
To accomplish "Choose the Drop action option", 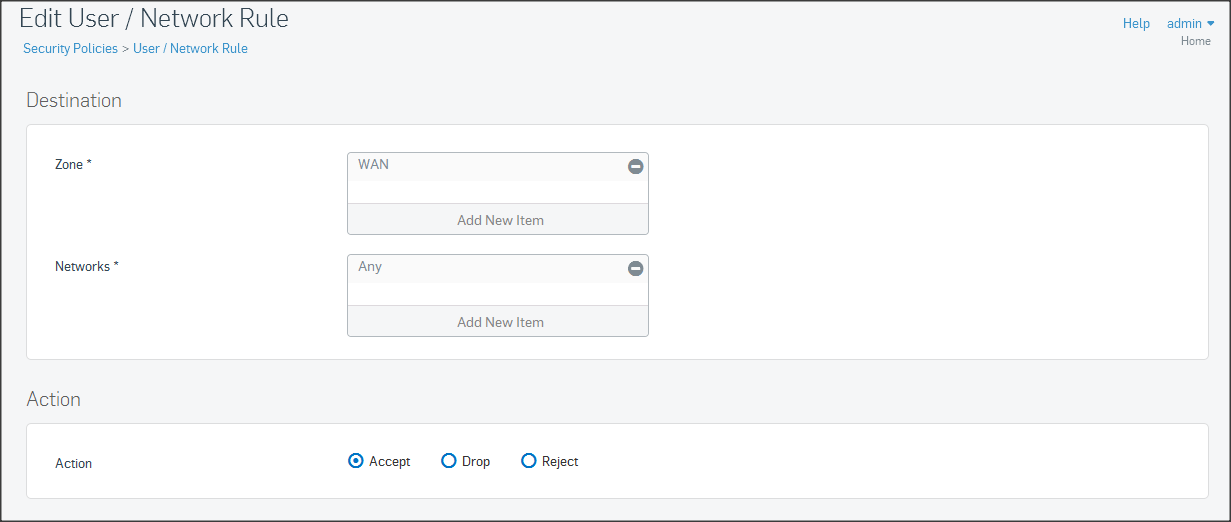I will coord(448,461).
